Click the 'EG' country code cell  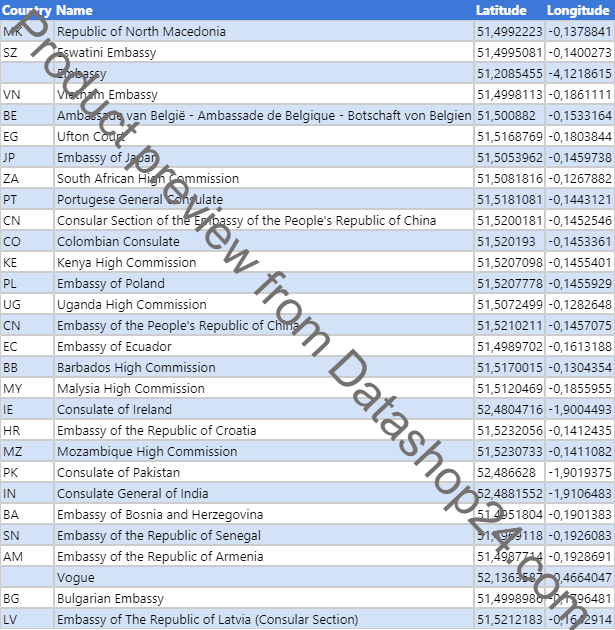[x=27, y=136]
